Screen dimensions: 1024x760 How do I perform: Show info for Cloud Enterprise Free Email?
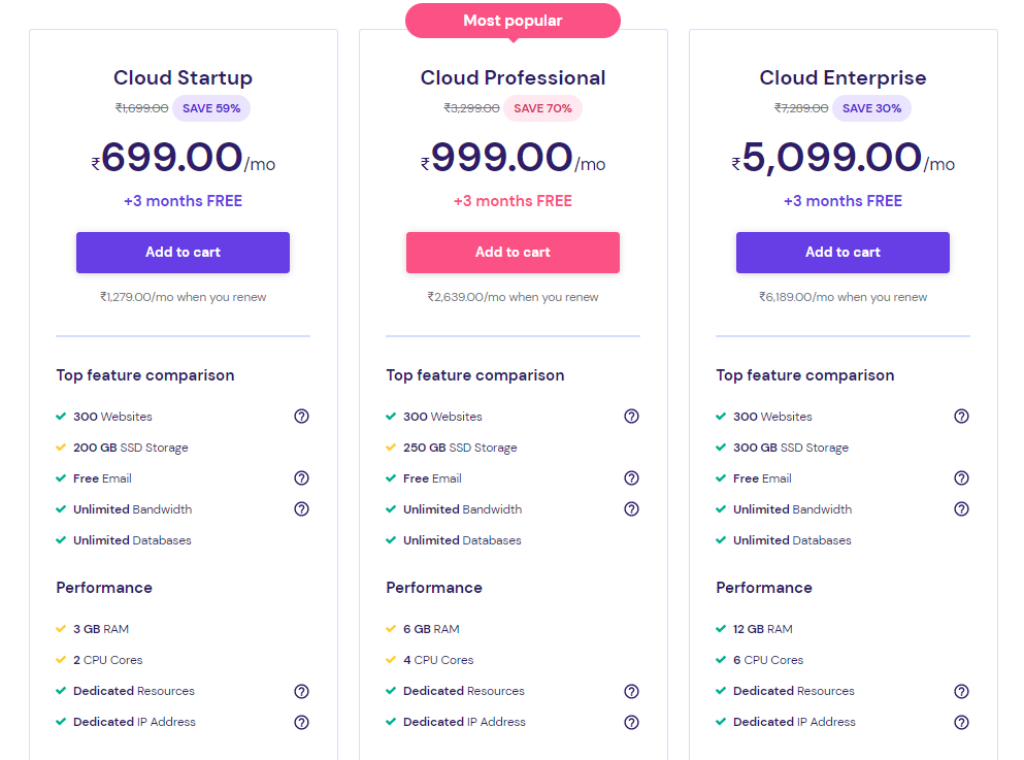pos(961,478)
